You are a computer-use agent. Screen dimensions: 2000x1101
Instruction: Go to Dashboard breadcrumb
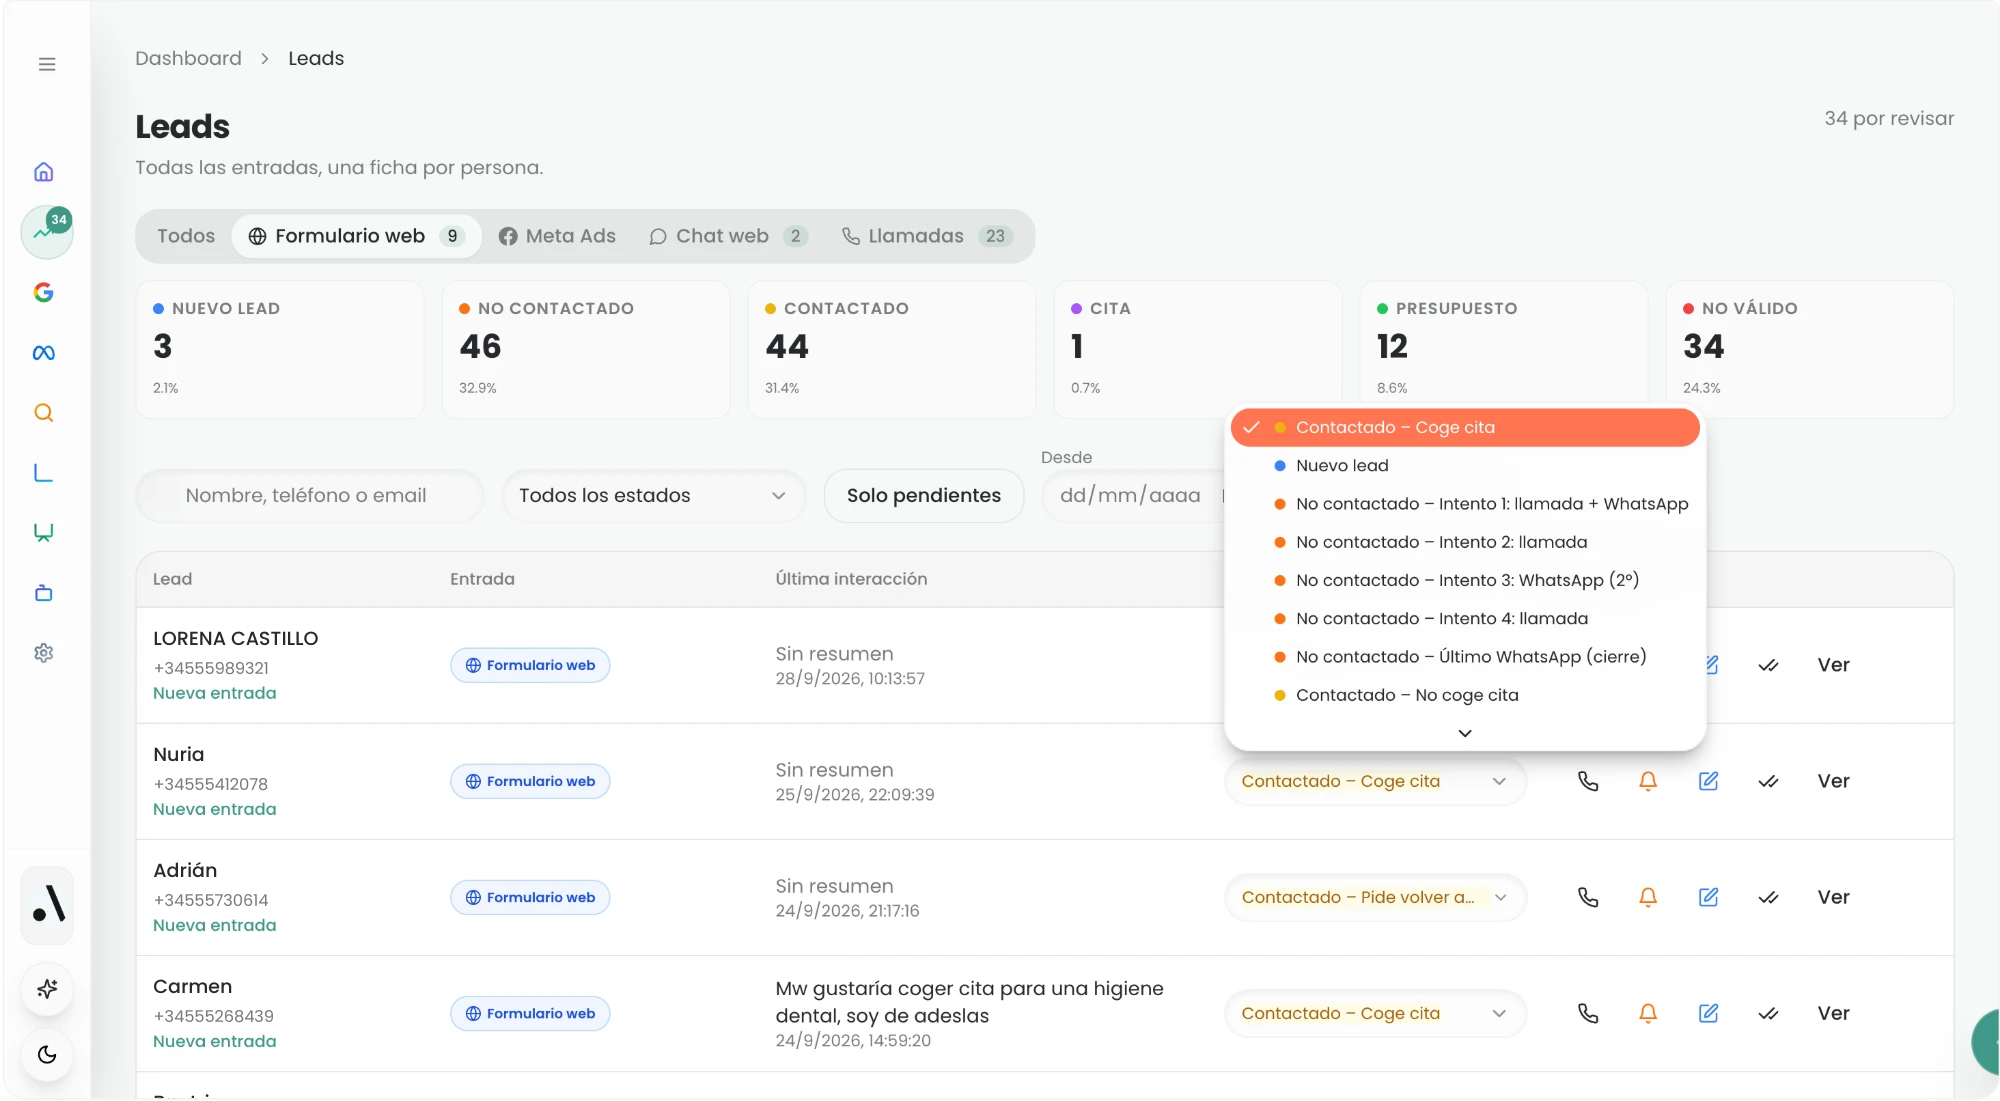click(x=188, y=58)
